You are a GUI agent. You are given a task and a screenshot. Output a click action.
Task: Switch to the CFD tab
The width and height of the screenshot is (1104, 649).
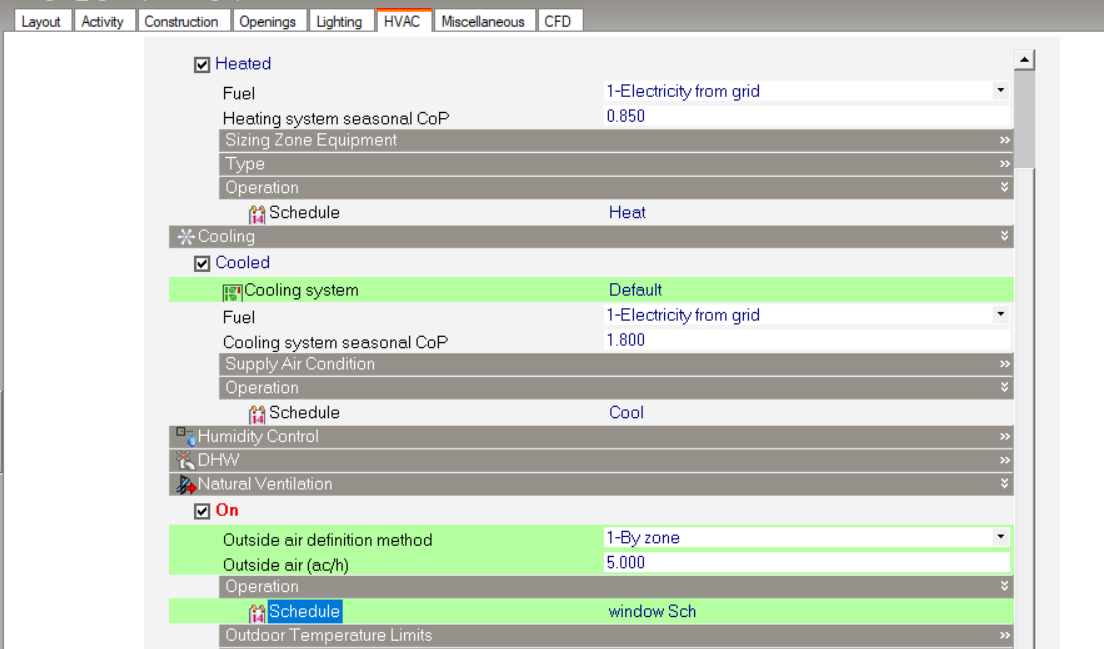coord(558,21)
